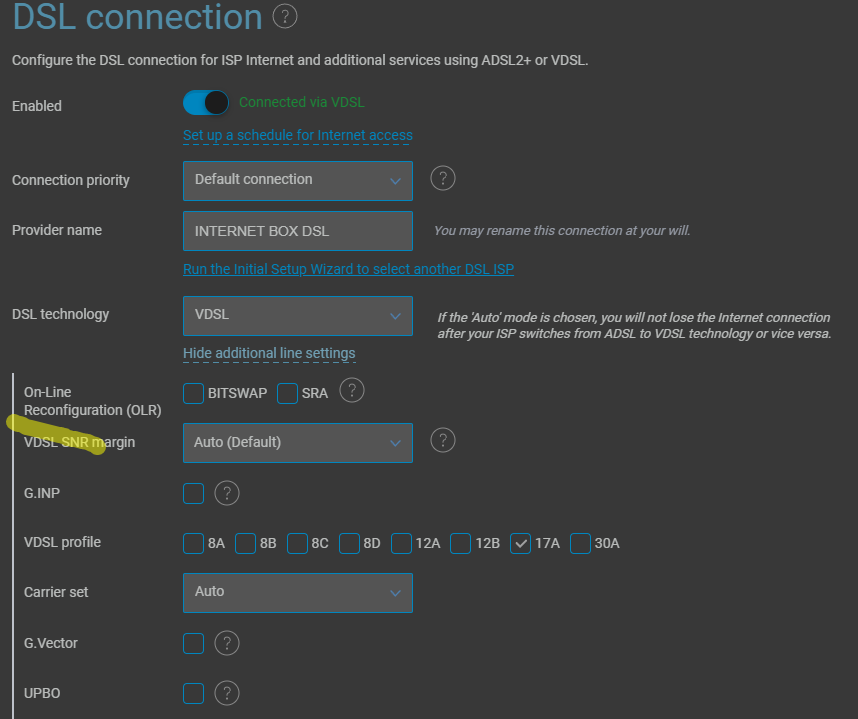858x719 pixels.
Task: Open G.Vector help question mark
Action: (x=227, y=643)
